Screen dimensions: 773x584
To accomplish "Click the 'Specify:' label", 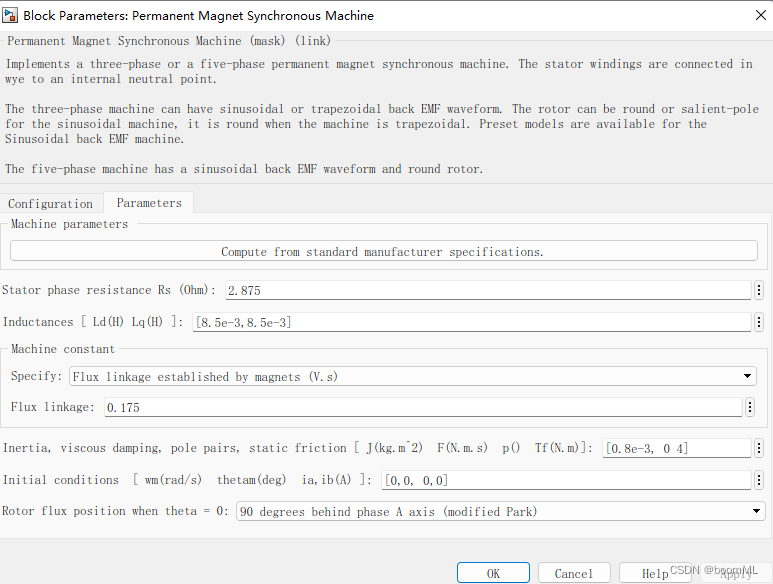I will (36, 376).
